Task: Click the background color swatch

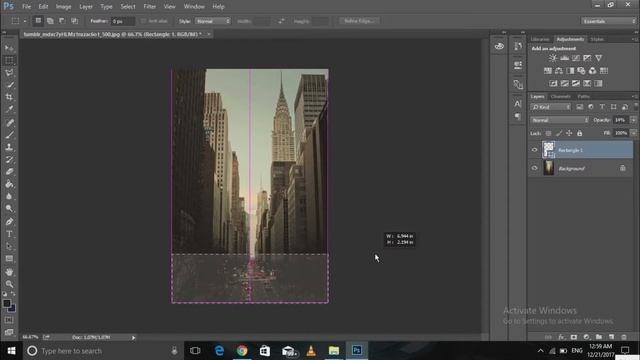Action: pos(12,308)
